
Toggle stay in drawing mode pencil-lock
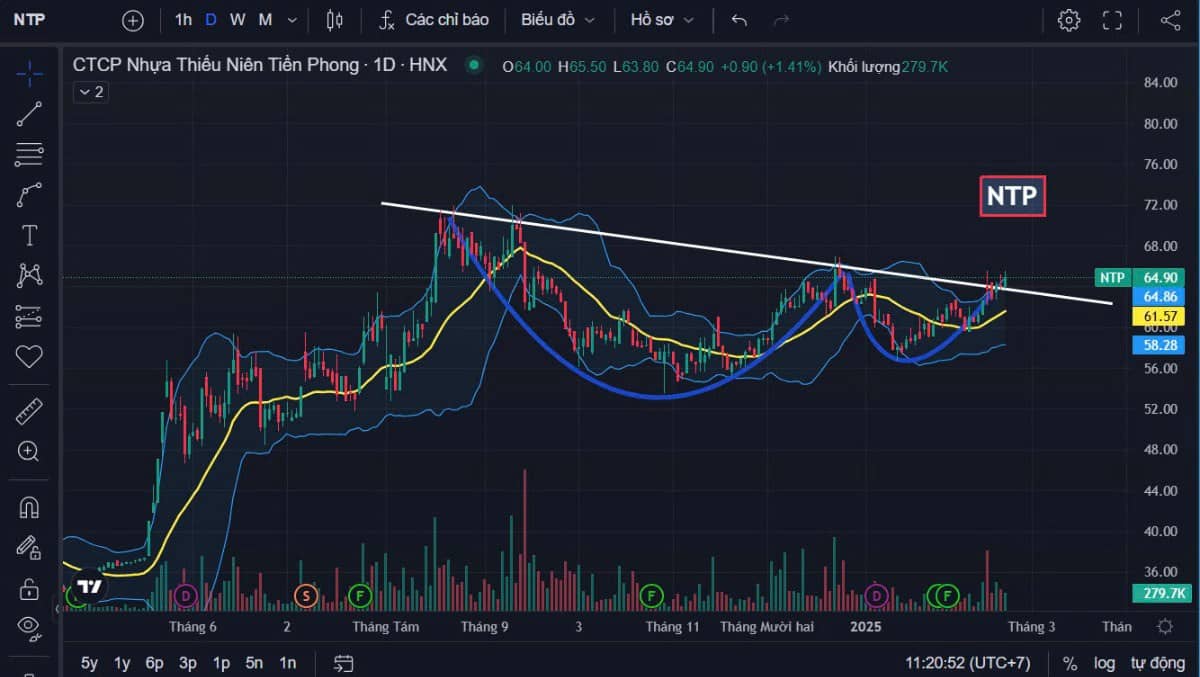click(x=29, y=547)
